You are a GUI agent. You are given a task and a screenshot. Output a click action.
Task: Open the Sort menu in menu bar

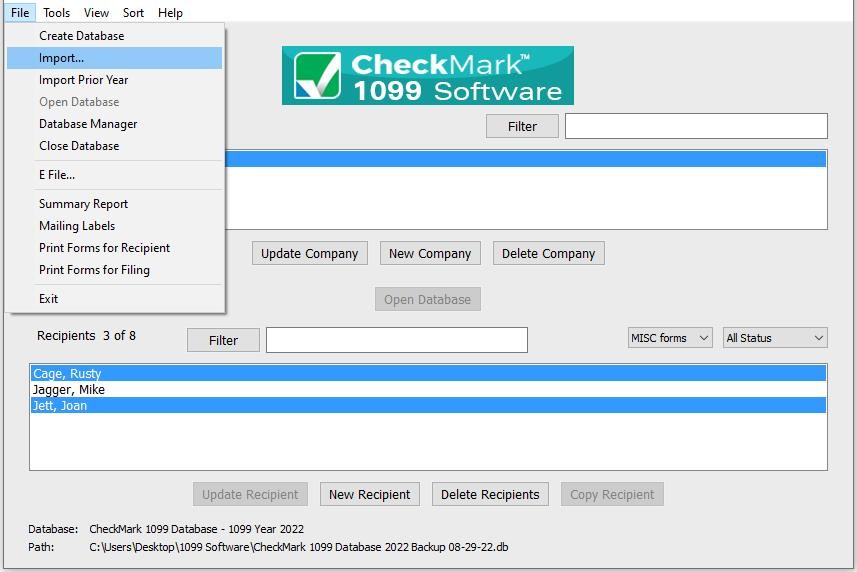133,13
